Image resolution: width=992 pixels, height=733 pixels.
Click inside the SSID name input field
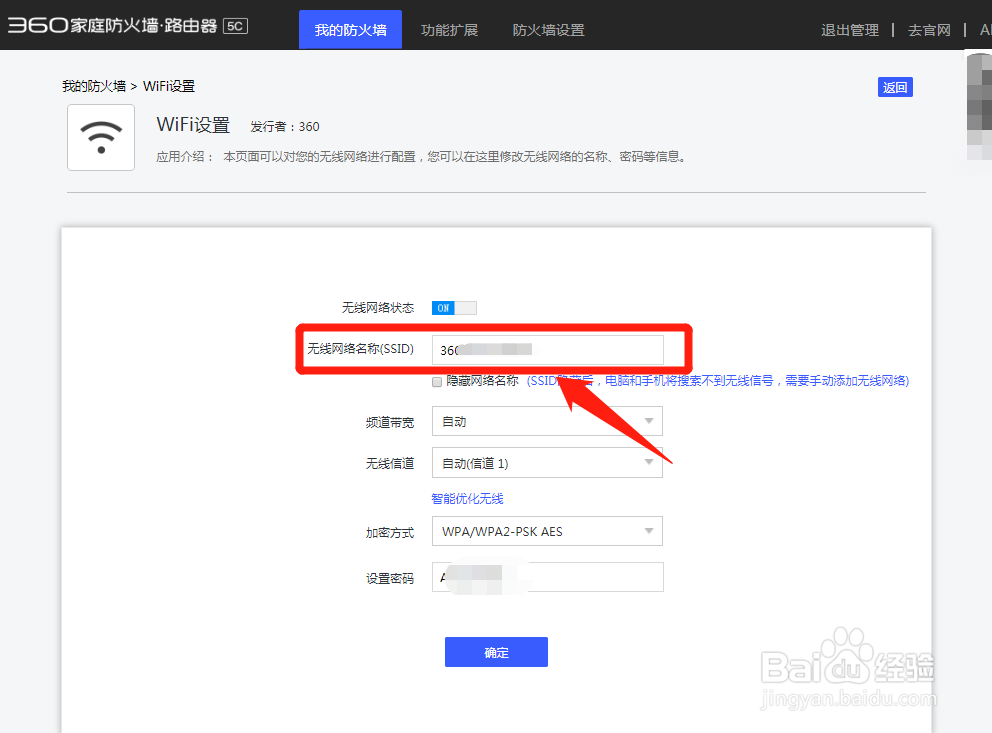547,350
